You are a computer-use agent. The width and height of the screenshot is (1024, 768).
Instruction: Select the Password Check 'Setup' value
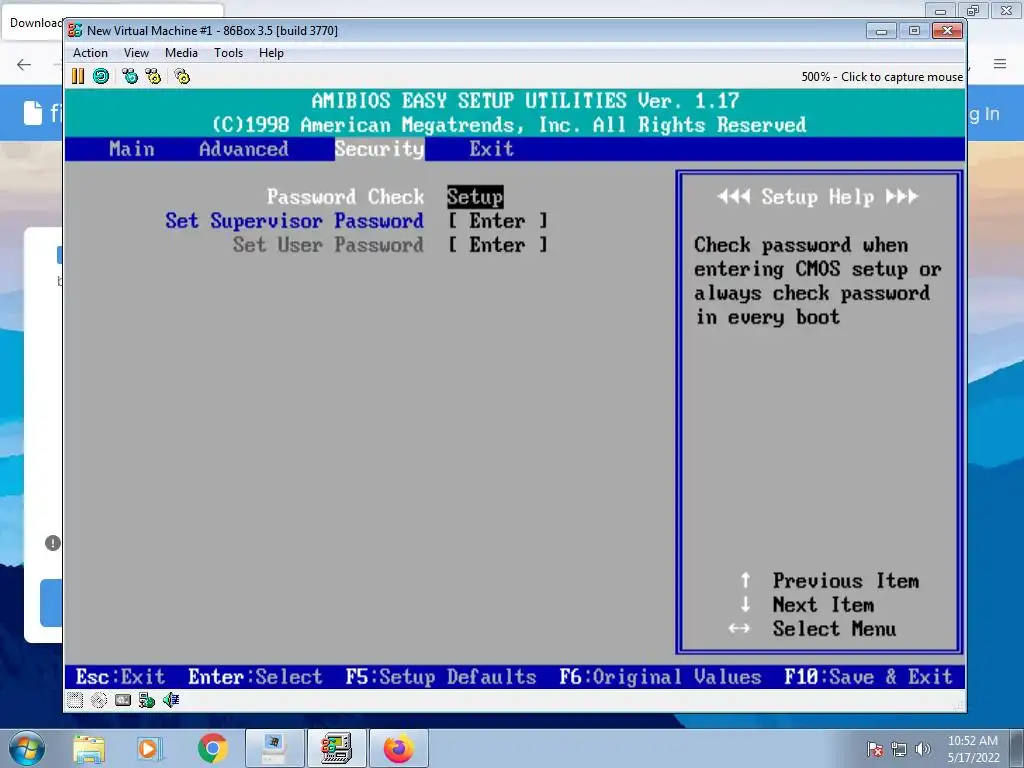tap(475, 197)
